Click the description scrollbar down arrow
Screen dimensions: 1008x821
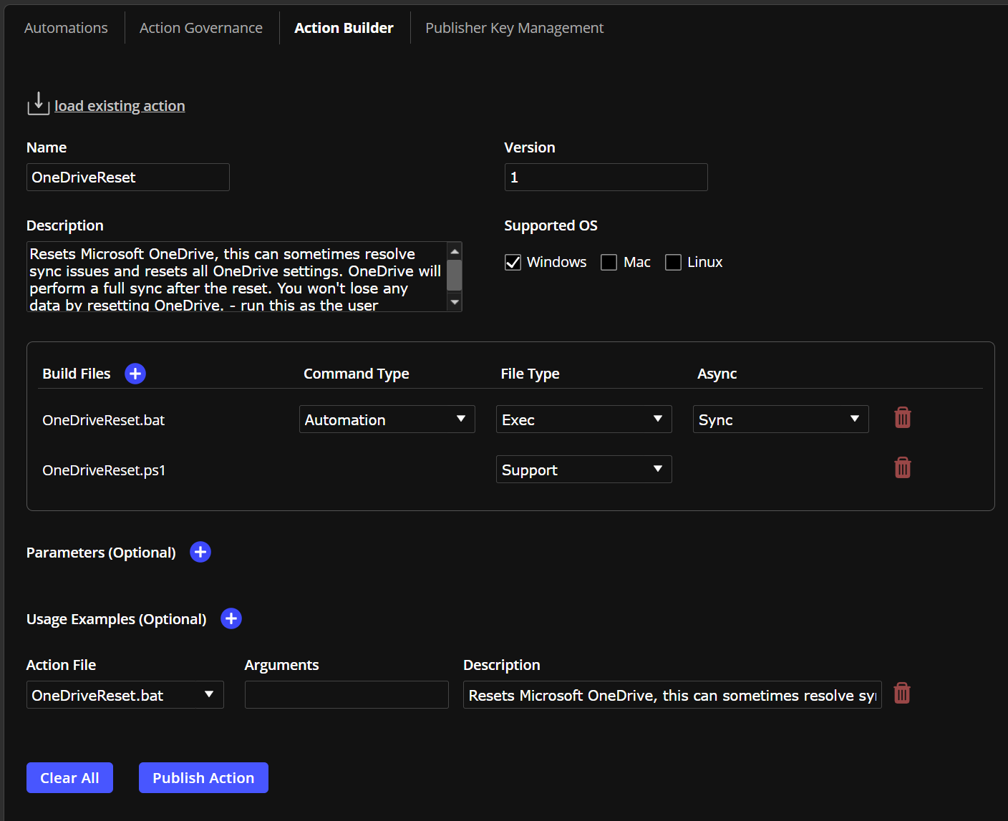pyautogui.click(x=454, y=302)
